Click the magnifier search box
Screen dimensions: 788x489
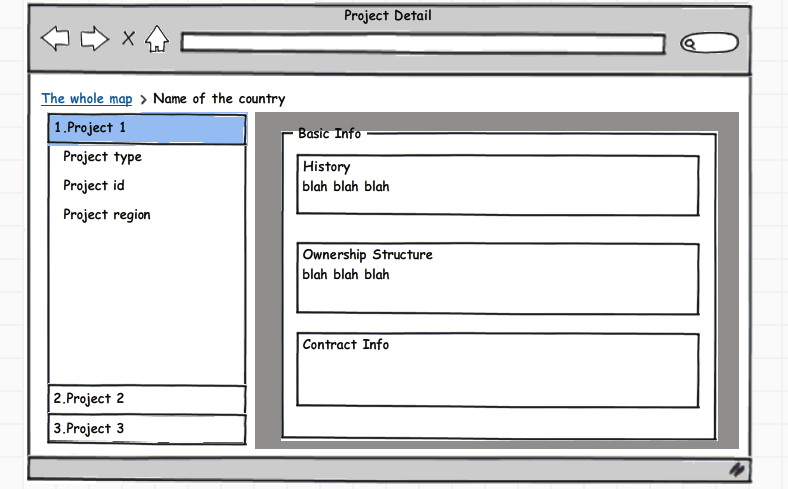[710, 43]
